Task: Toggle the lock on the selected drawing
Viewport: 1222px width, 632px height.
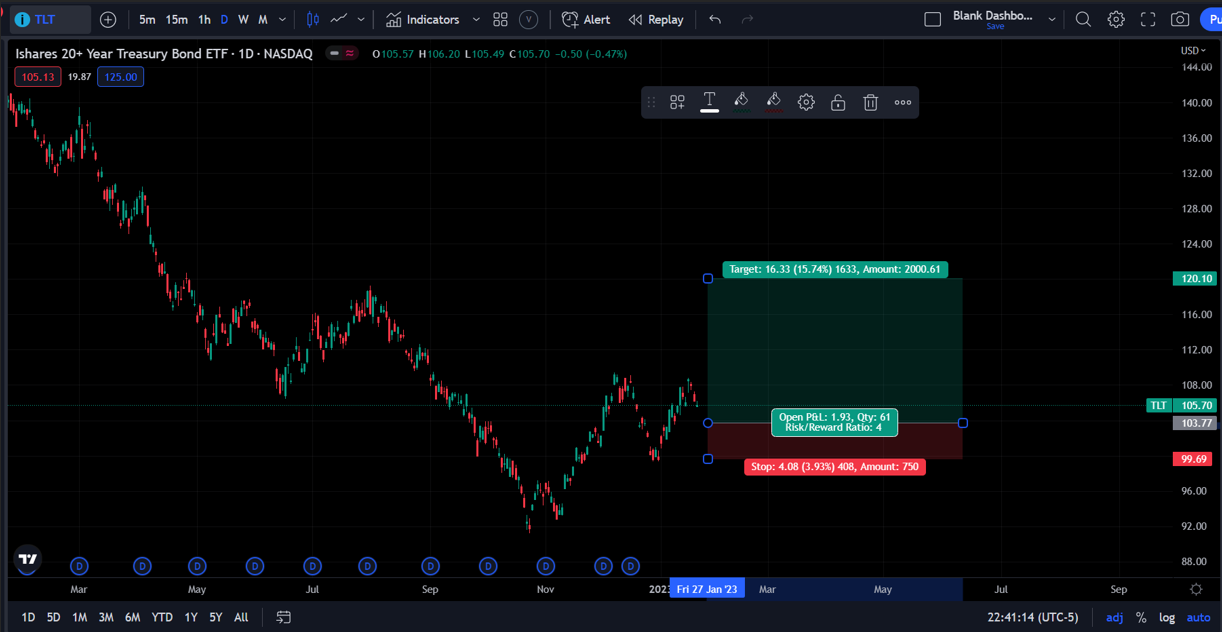Action: 838,102
